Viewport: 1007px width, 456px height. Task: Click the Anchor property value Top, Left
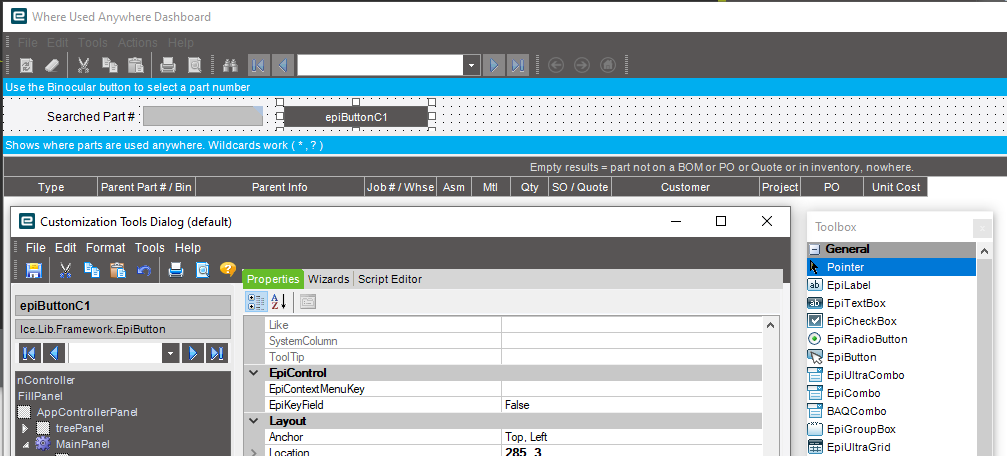click(632, 437)
